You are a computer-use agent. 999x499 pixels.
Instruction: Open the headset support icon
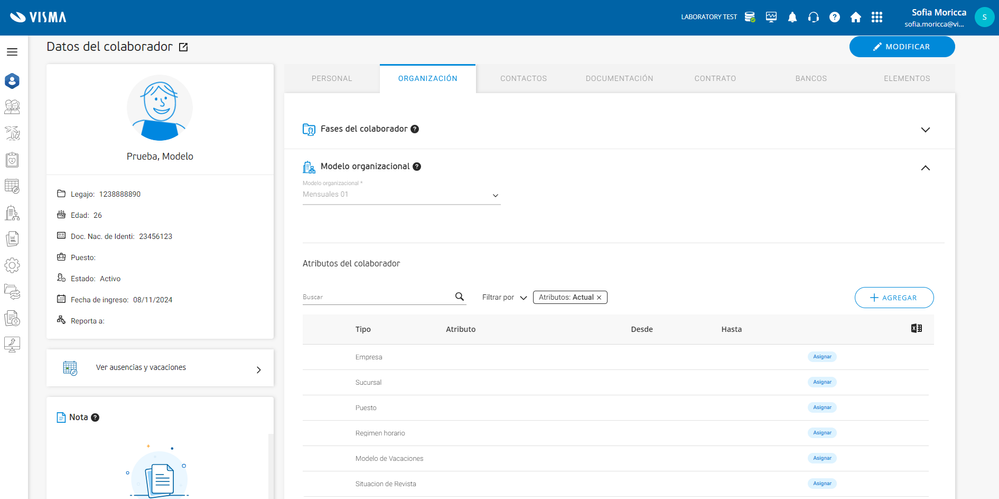[813, 17]
